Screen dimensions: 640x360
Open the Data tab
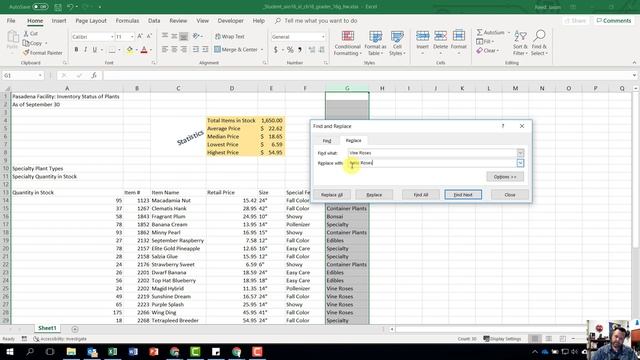click(154, 20)
